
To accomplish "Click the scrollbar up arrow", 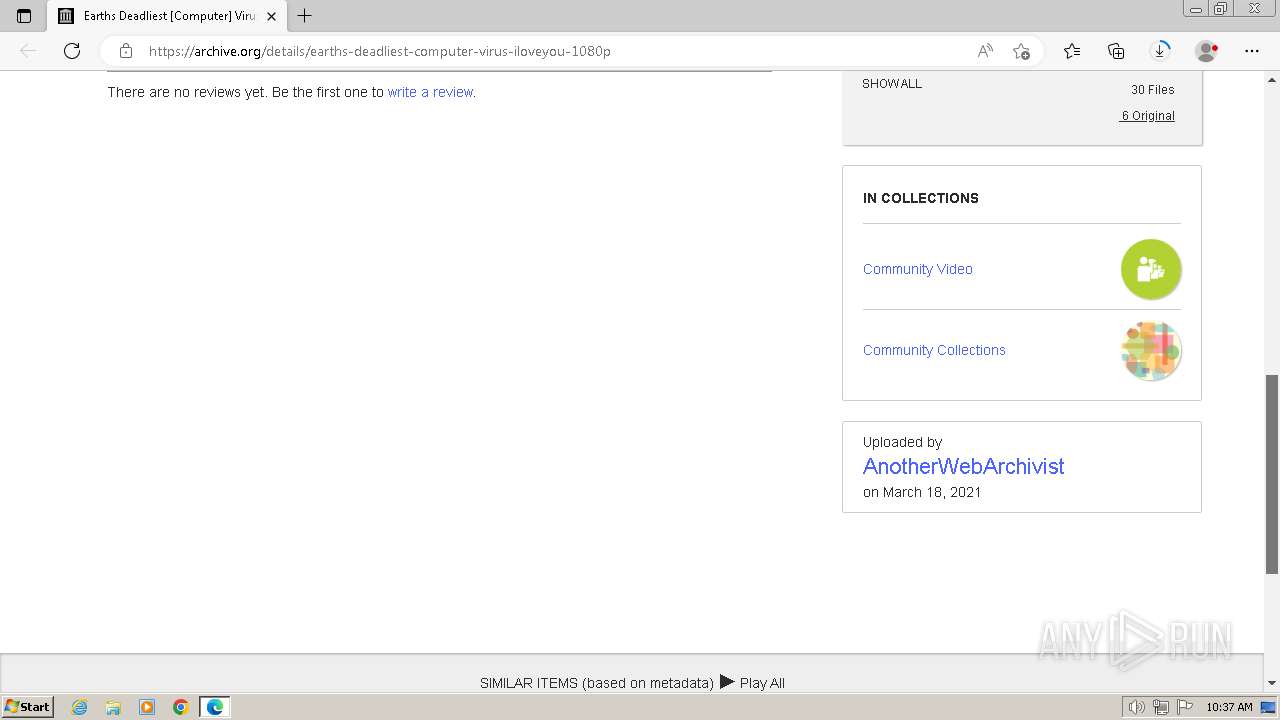I will [x=1272, y=78].
